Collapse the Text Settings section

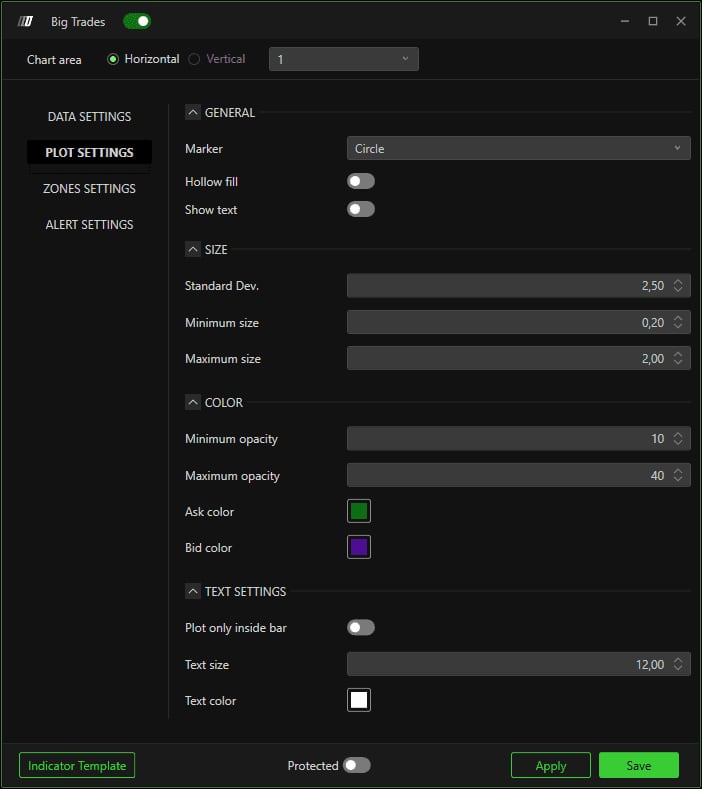pyautogui.click(x=193, y=591)
